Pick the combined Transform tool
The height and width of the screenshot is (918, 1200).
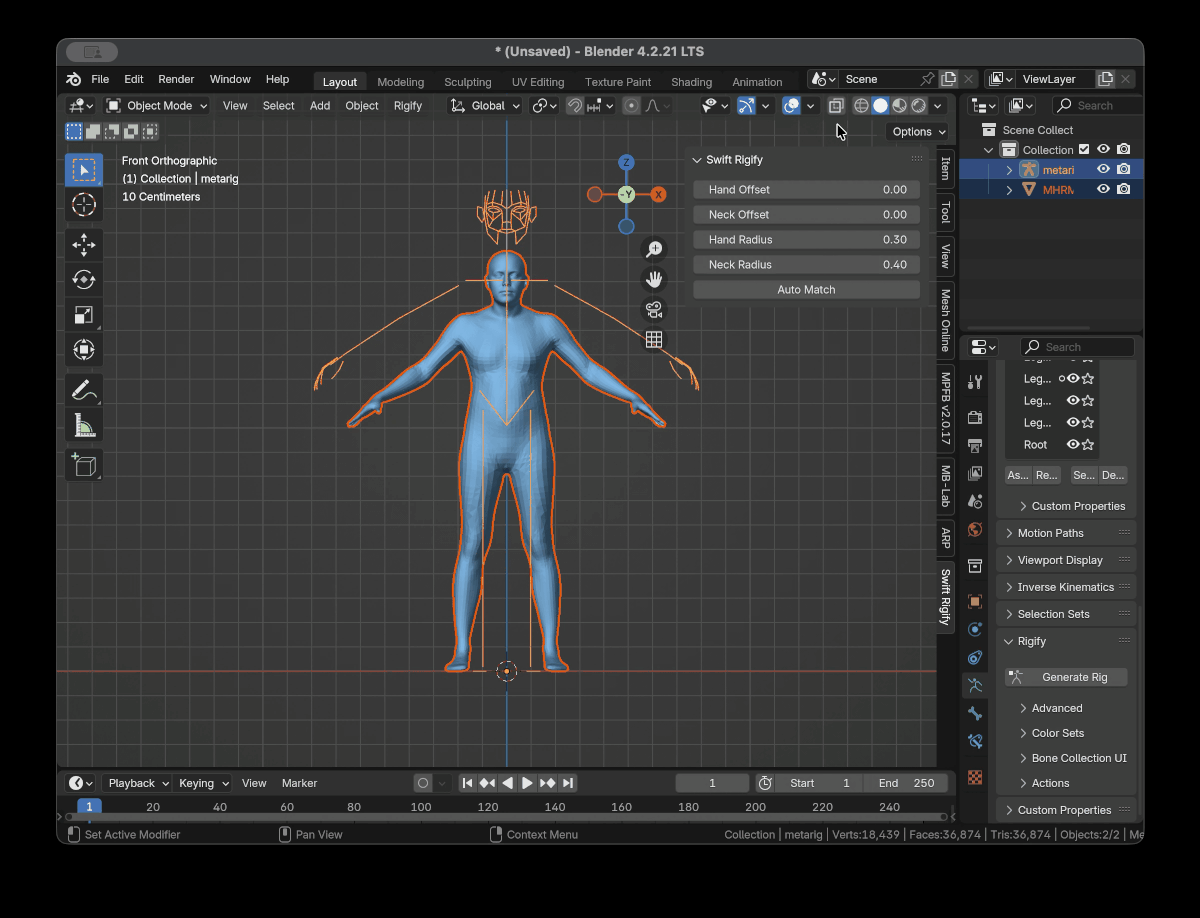(x=84, y=350)
